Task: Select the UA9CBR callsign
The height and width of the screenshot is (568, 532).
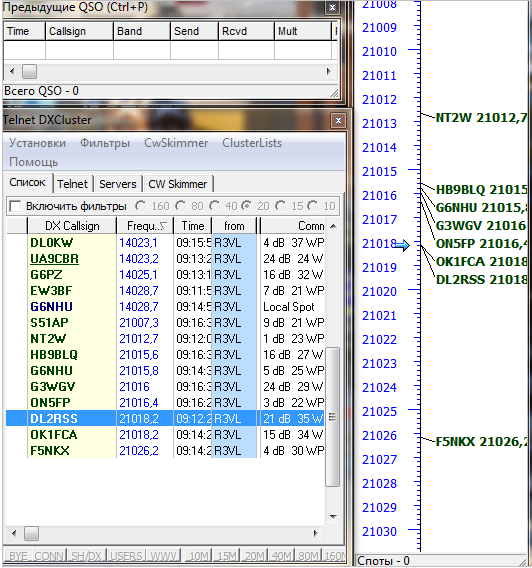Action: point(54,259)
